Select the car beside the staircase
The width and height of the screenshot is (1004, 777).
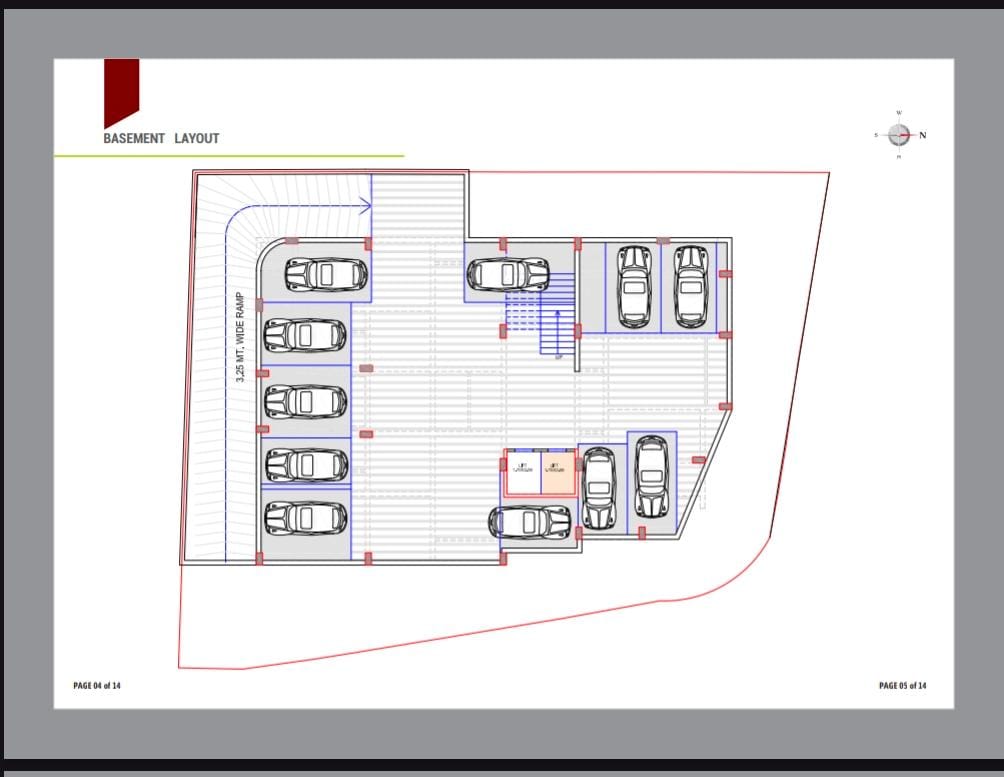pos(508,274)
